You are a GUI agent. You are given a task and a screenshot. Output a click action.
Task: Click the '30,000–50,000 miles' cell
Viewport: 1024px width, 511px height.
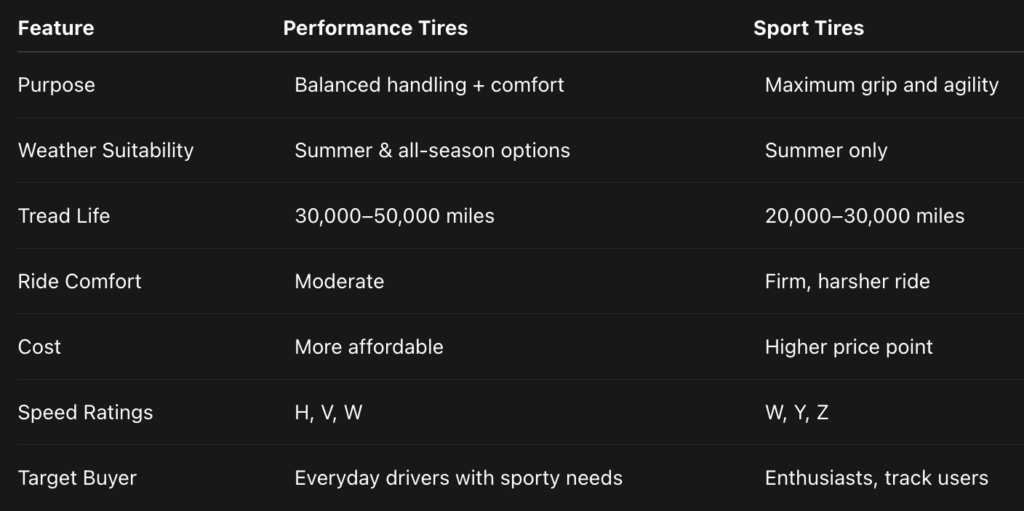pyautogui.click(x=394, y=216)
